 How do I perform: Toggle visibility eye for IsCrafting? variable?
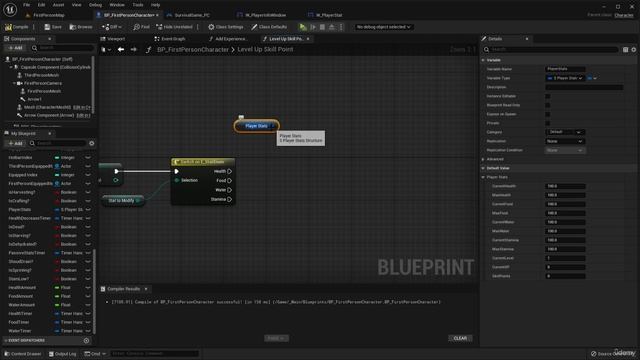88,201
